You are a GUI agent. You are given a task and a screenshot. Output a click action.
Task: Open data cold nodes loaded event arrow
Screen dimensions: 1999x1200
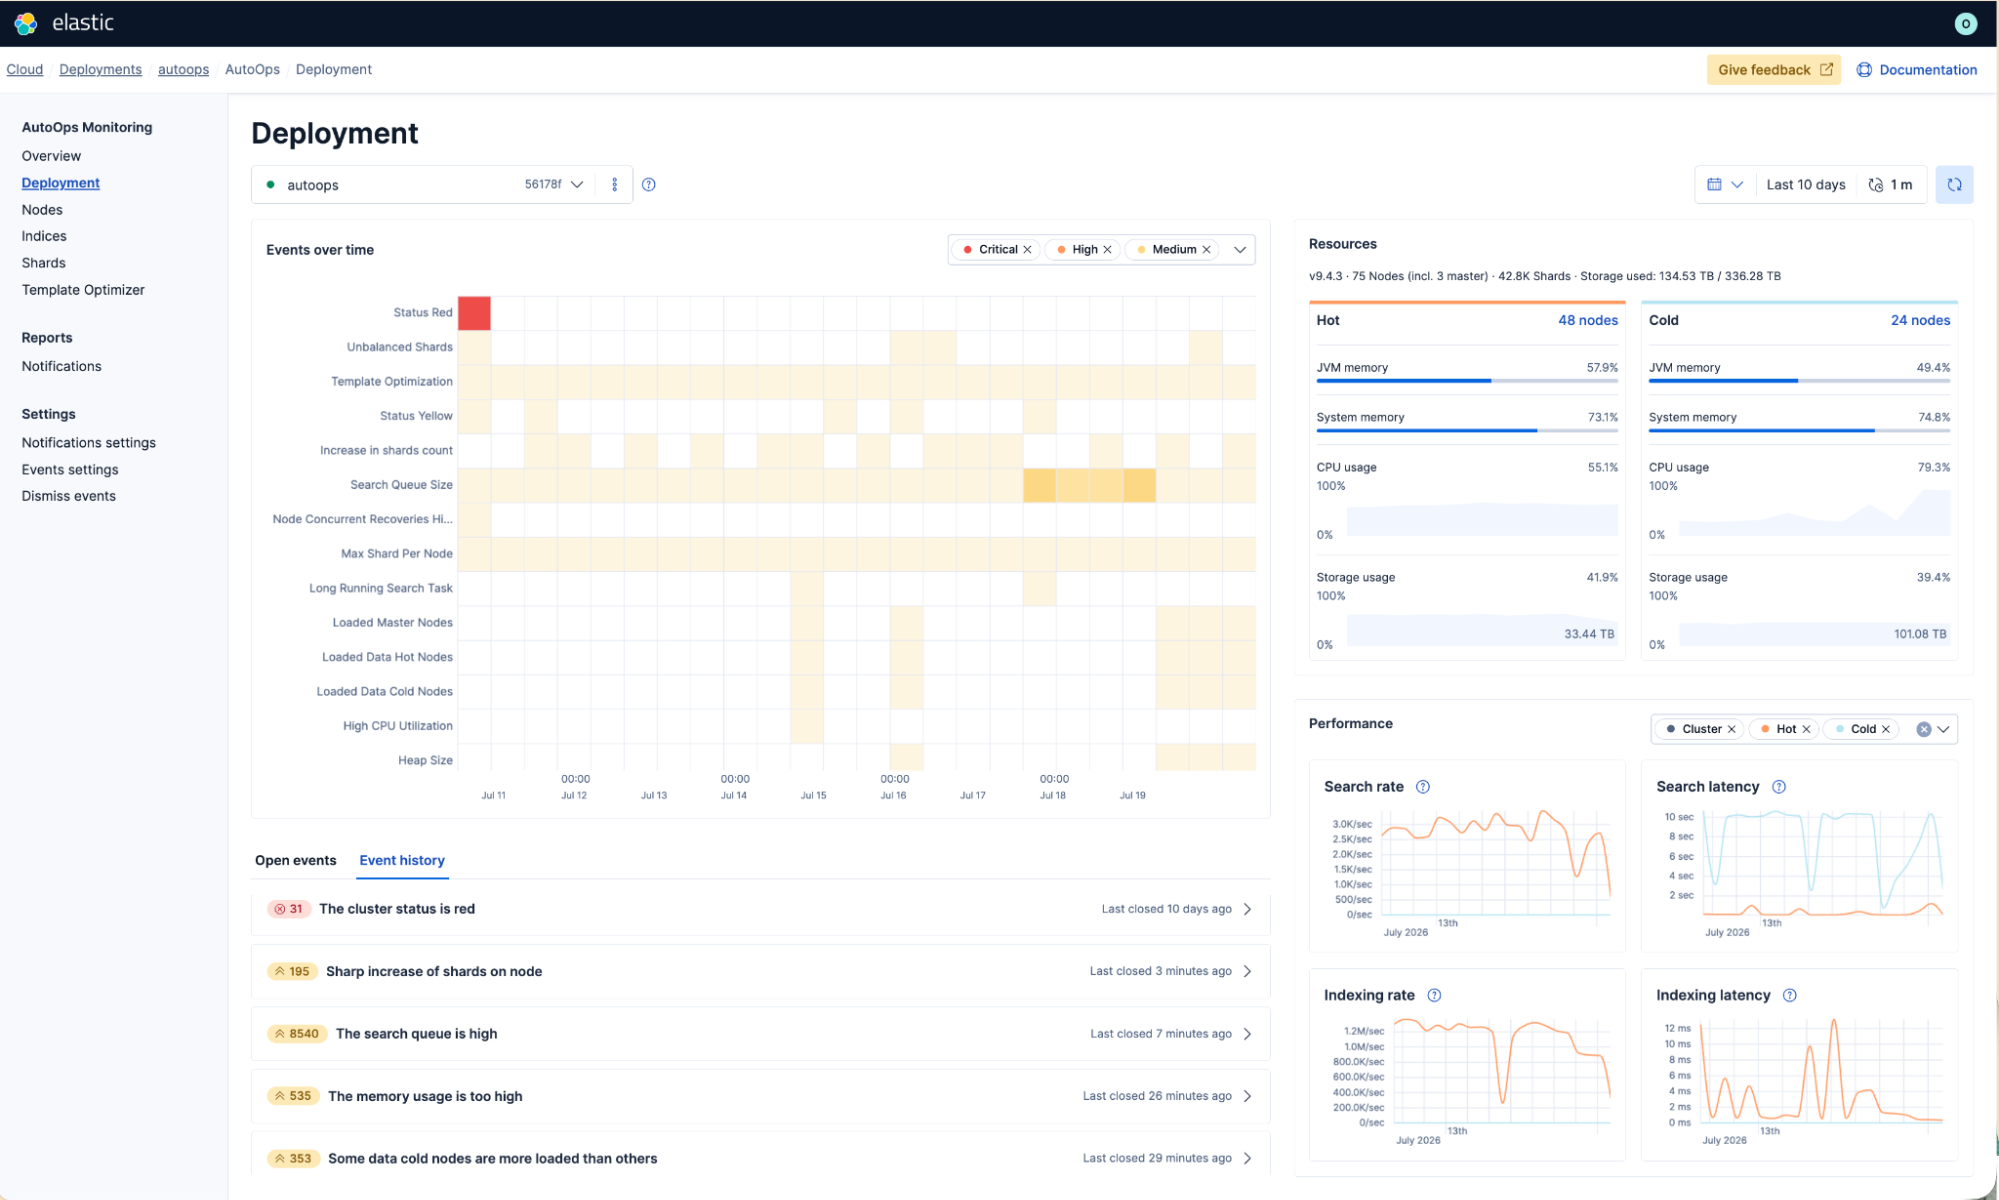pyautogui.click(x=1247, y=1158)
